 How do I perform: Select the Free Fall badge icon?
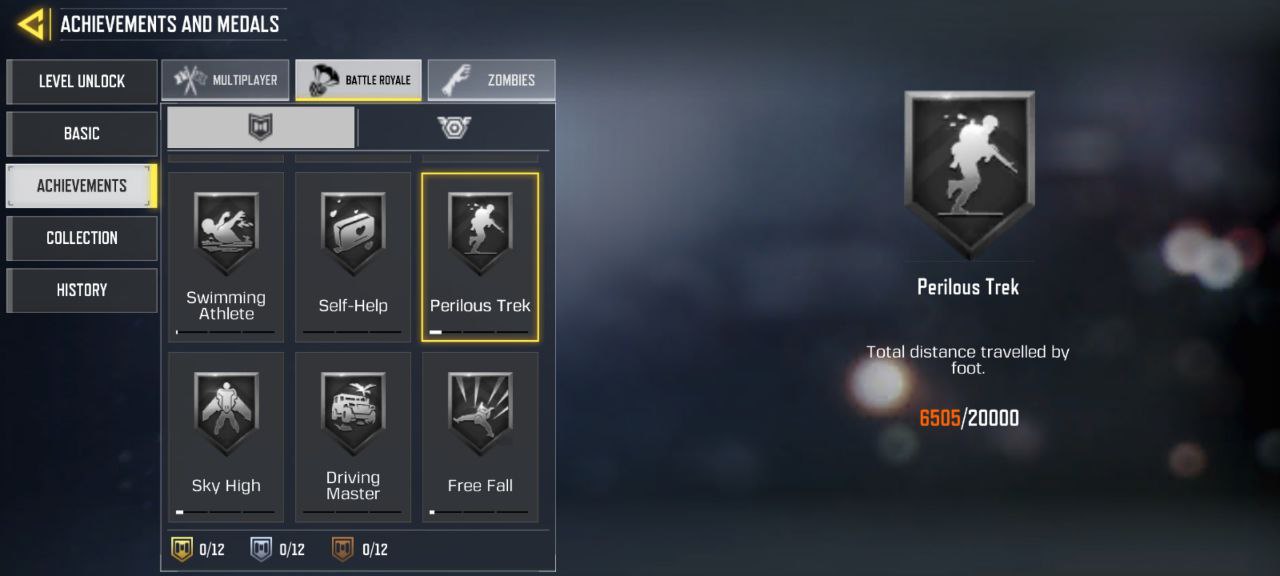480,413
